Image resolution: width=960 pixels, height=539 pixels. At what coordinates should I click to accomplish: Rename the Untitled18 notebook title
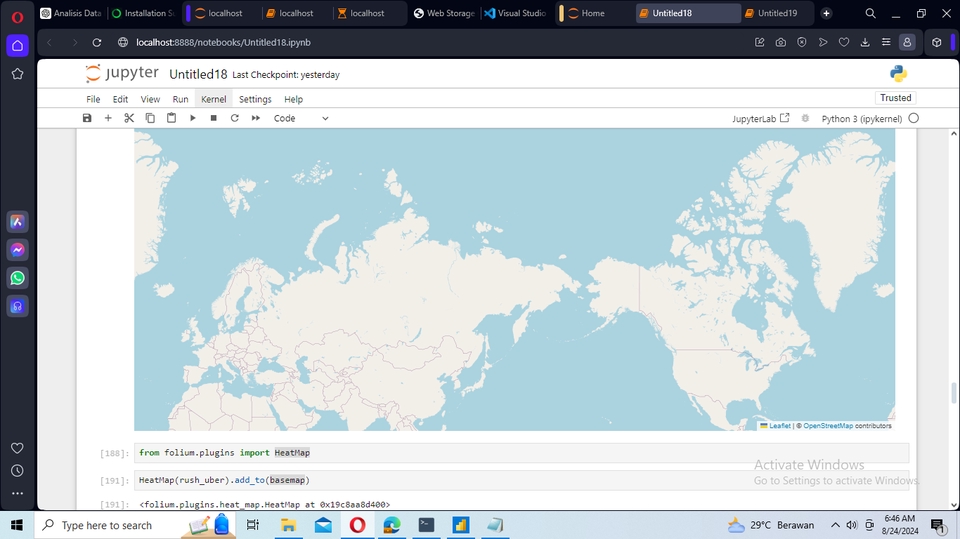coord(198,74)
